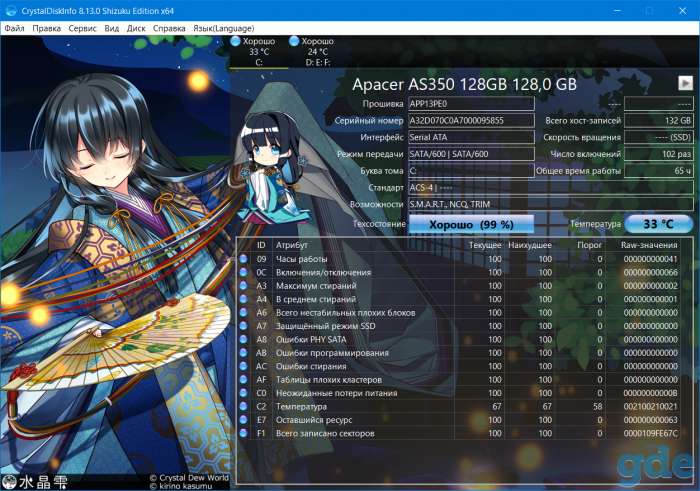
Task: Open the Сервис menu
Action: click(x=82, y=28)
